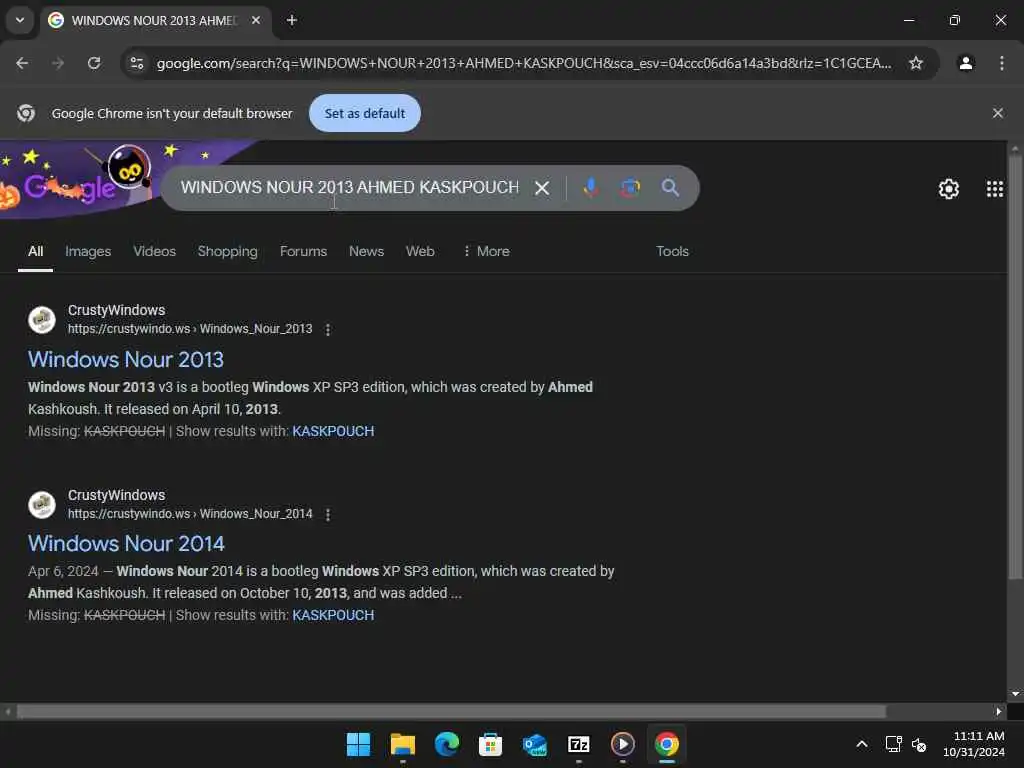This screenshot has height=768, width=1024.
Task: Switch to Web results tab
Action: click(420, 251)
